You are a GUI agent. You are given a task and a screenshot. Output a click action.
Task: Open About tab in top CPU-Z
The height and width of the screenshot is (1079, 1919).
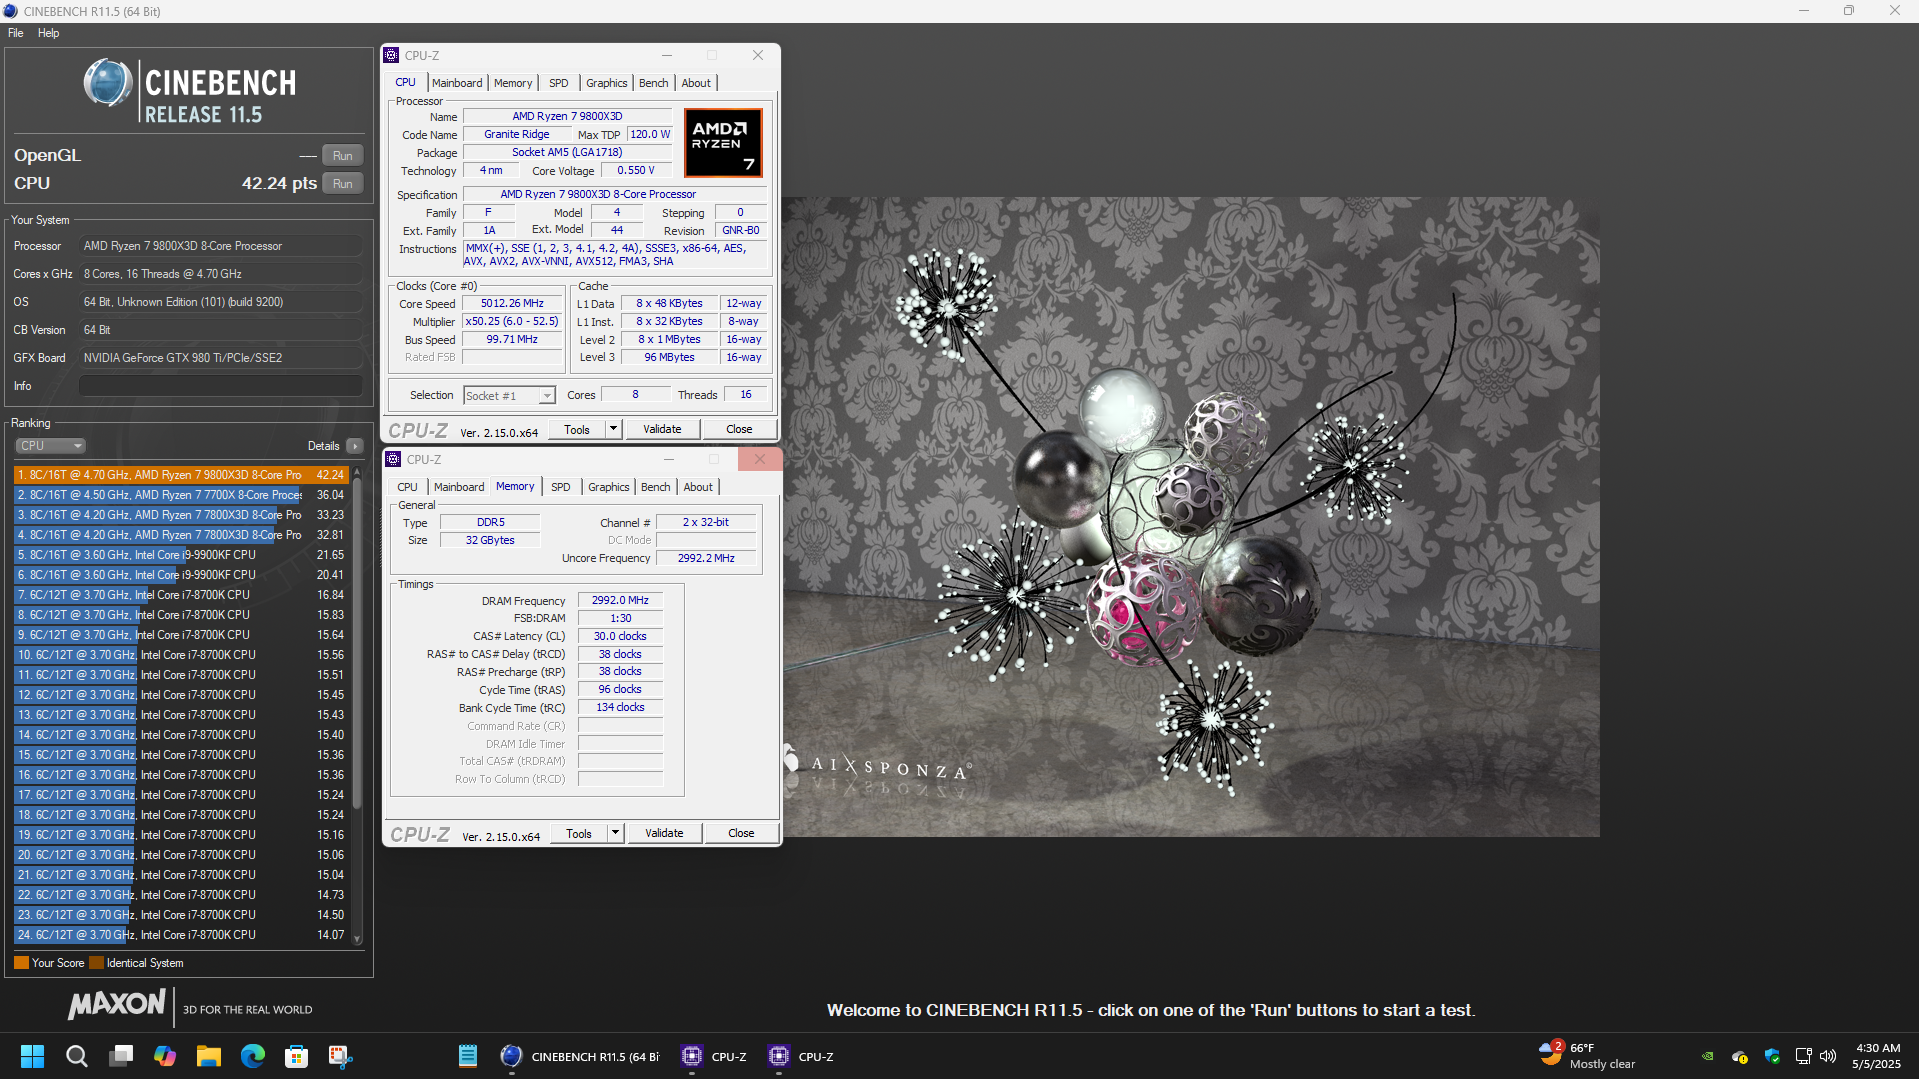click(x=697, y=83)
